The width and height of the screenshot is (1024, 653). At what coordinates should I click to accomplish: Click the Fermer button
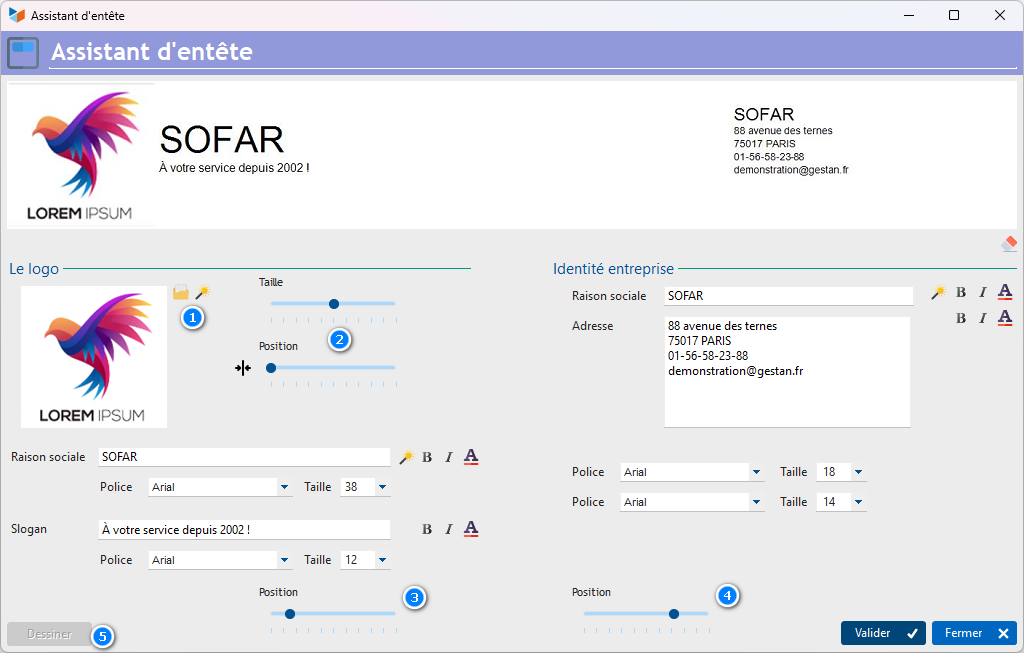(x=974, y=633)
